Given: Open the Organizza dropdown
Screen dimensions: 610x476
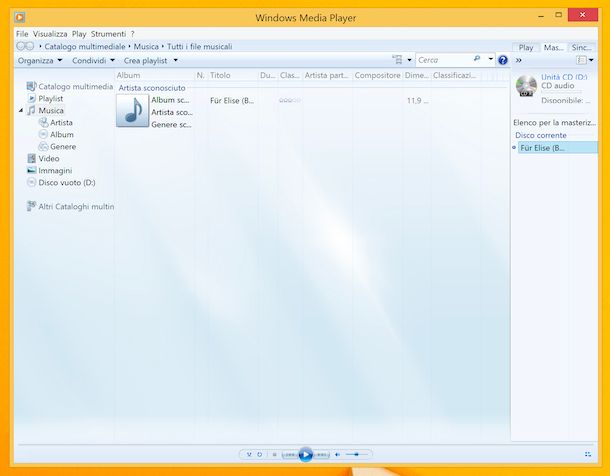Looking at the screenshot, I should pyautogui.click(x=40, y=61).
